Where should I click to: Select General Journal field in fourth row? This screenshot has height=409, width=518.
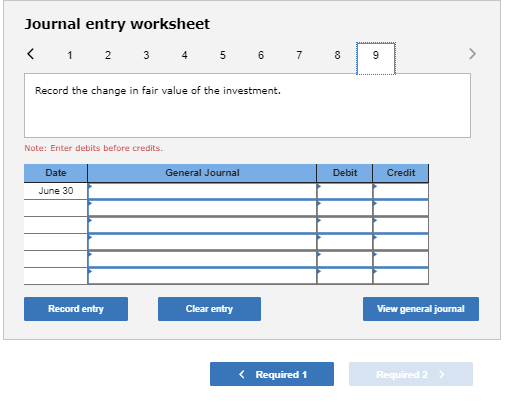coord(202,242)
